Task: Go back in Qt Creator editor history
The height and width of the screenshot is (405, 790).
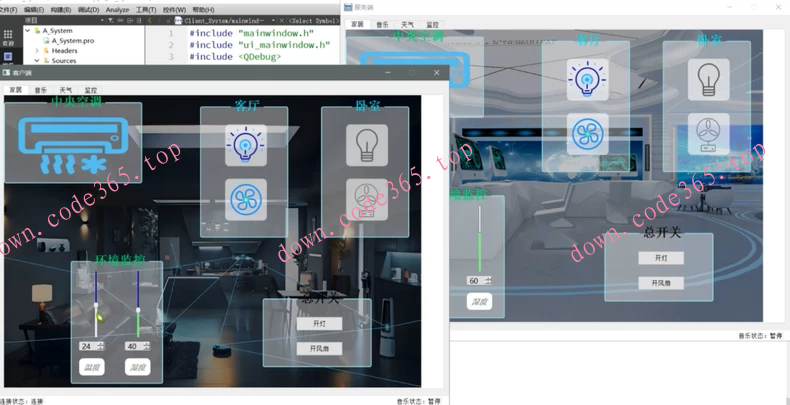Action: [150, 20]
